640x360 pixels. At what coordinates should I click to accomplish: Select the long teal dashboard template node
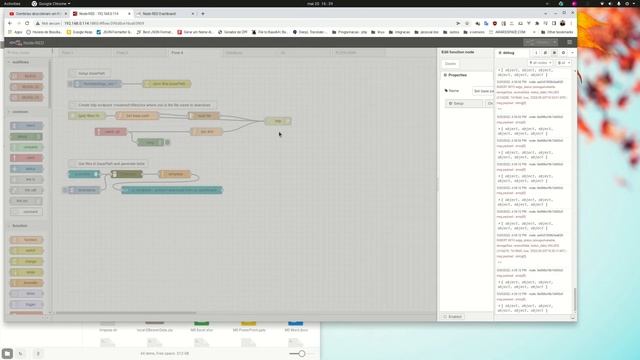[x=172, y=190]
